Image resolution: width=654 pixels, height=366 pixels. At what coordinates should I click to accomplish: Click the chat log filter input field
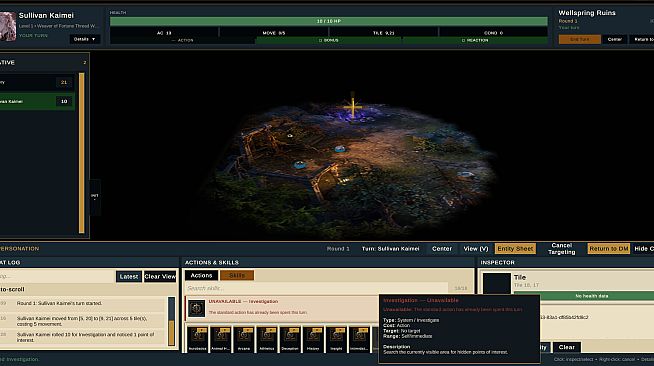(x=57, y=277)
